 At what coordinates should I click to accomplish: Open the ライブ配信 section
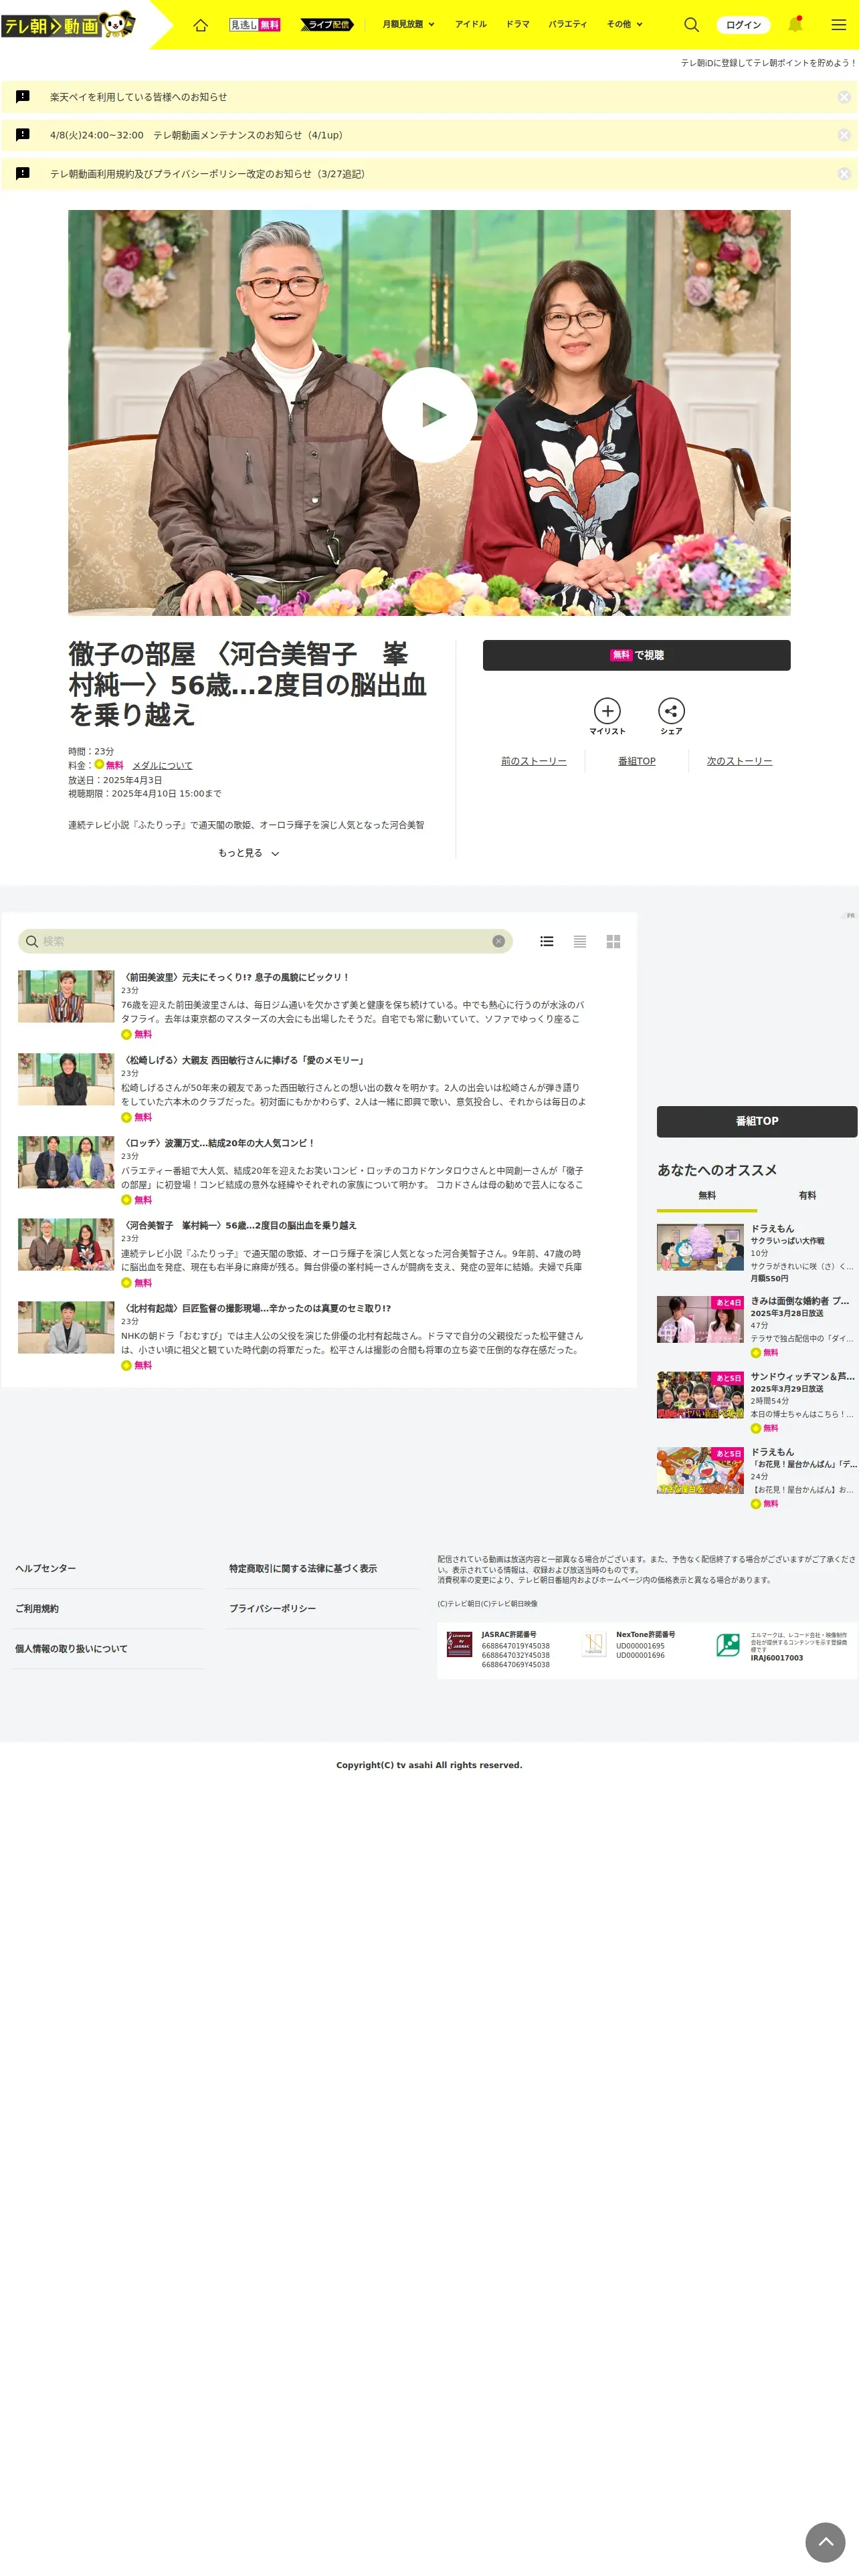(x=327, y=25)
